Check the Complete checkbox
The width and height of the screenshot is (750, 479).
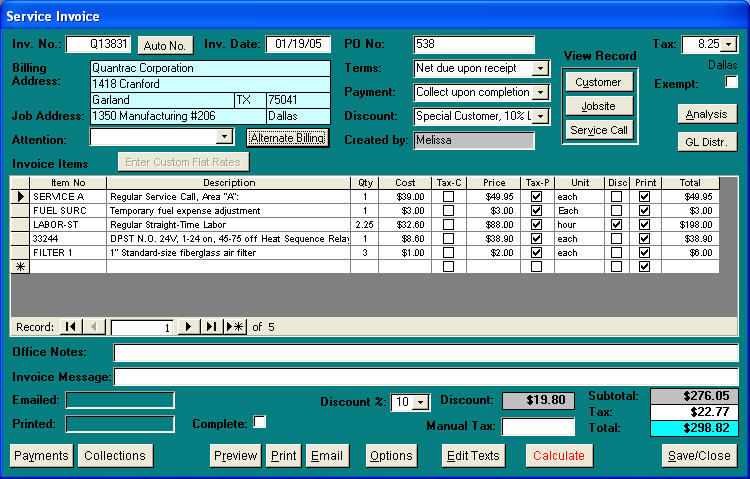(260, 423)
